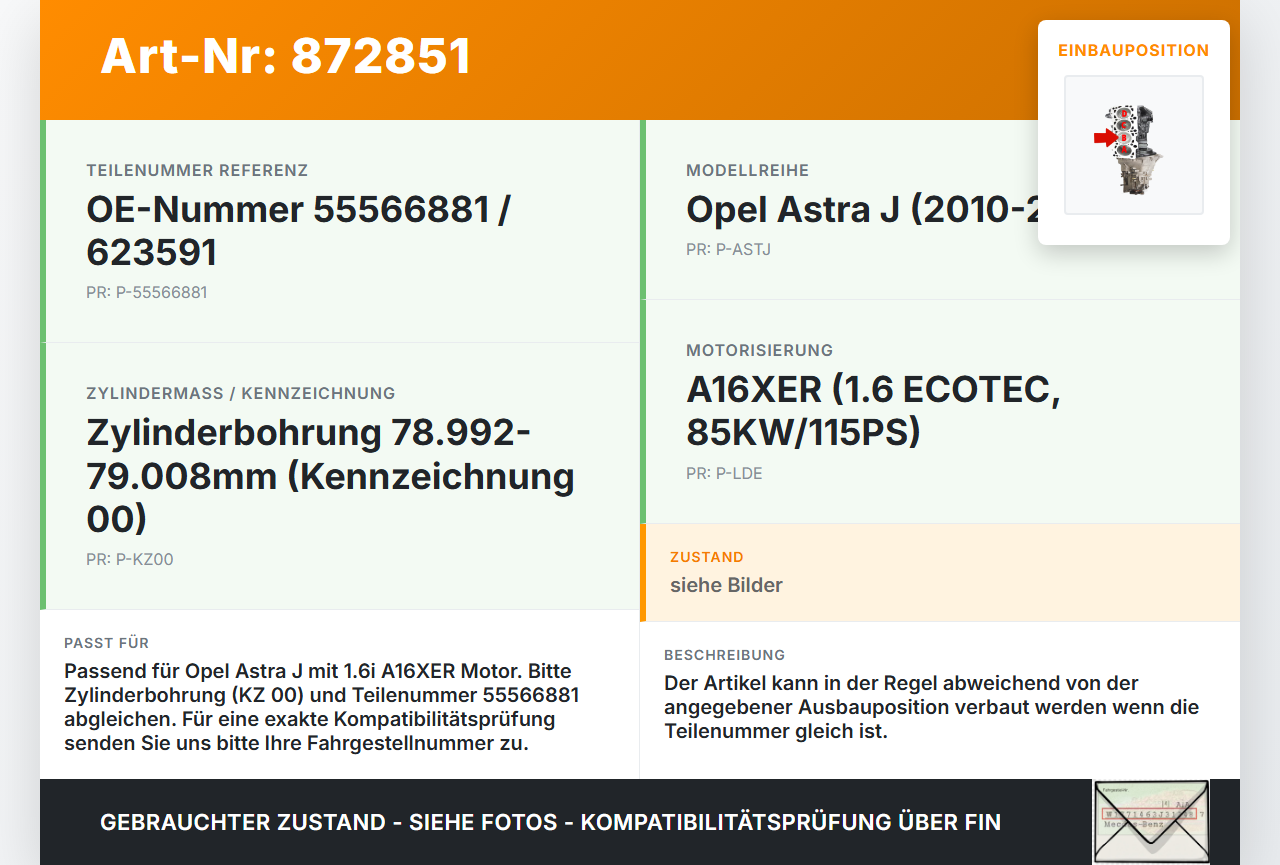Select 'A16XER (1.6 ECOTEC, 85KW/115PS)' text
Screen dimensions: 1280x865
click(x=873, y=411)
